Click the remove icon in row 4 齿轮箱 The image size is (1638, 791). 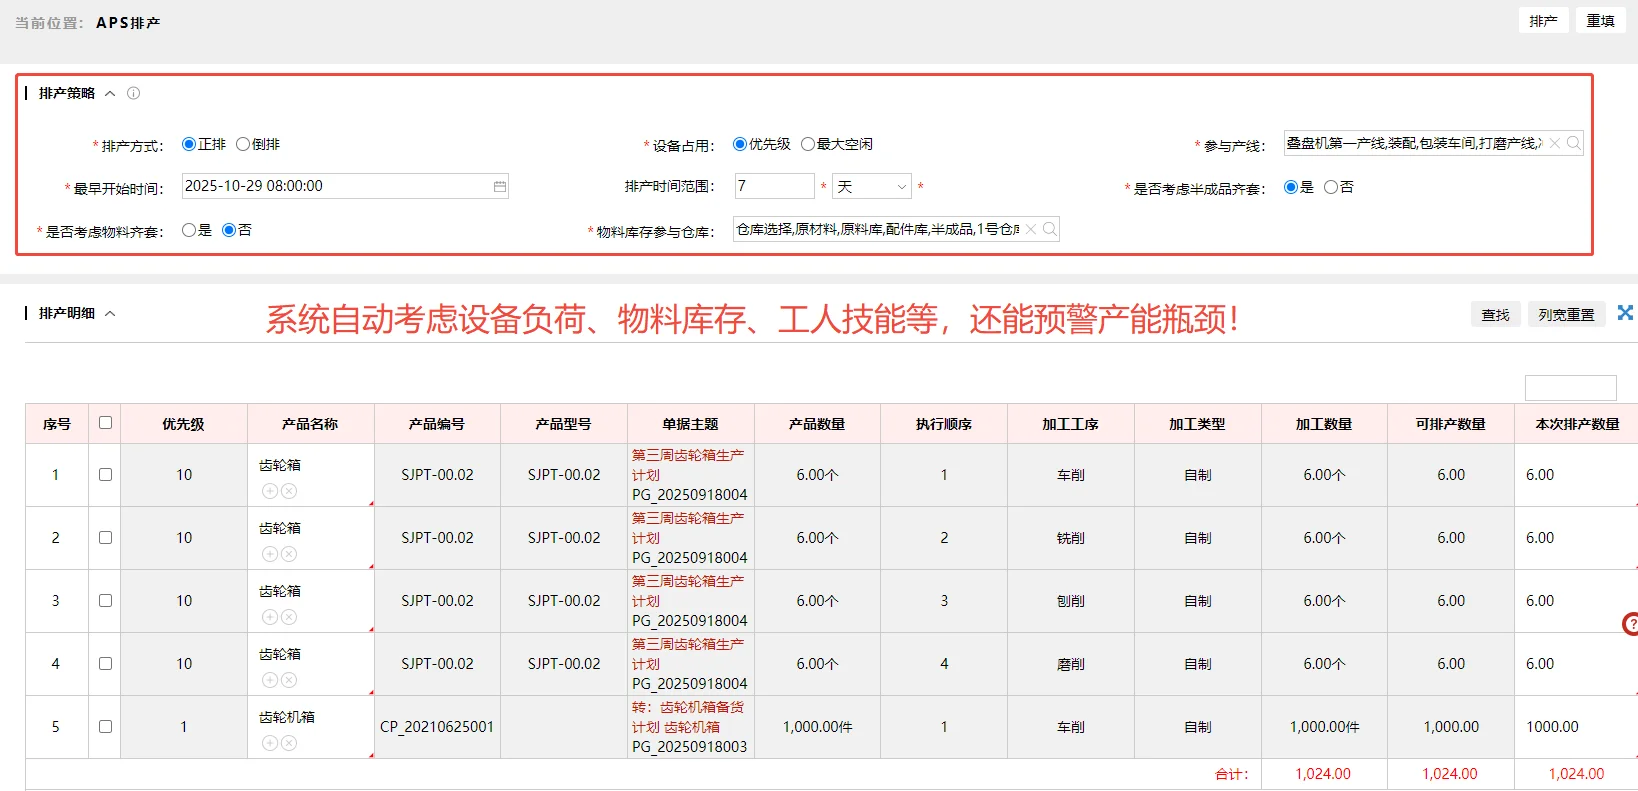tap(289, 680)
